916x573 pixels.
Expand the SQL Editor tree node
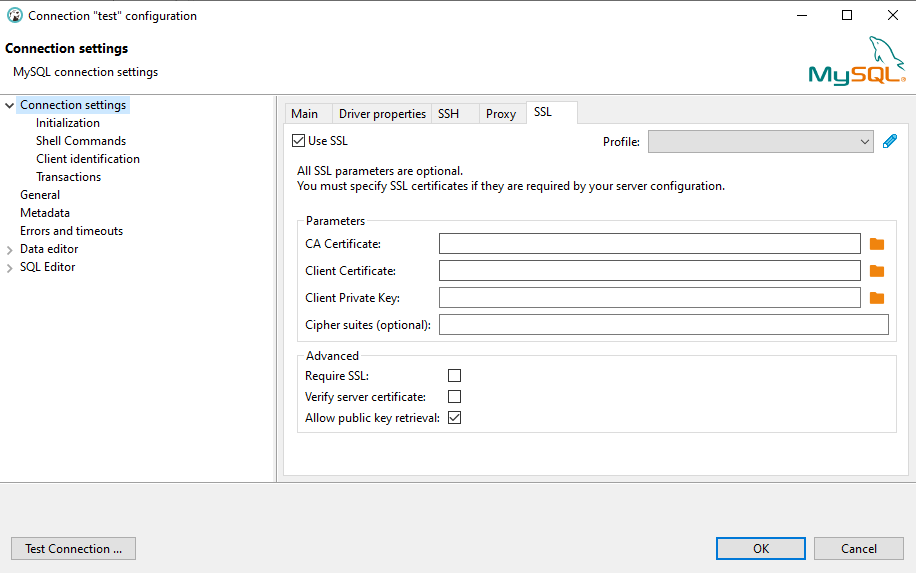coord(10,267)
